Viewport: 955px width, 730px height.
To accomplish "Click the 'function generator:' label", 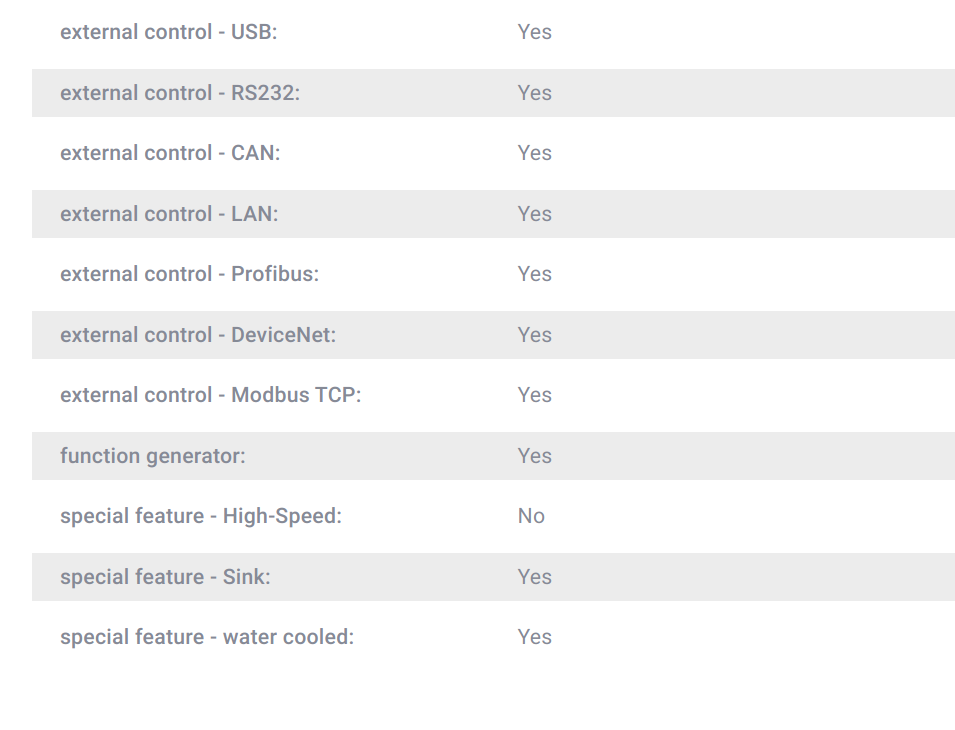I will point(153,456).
